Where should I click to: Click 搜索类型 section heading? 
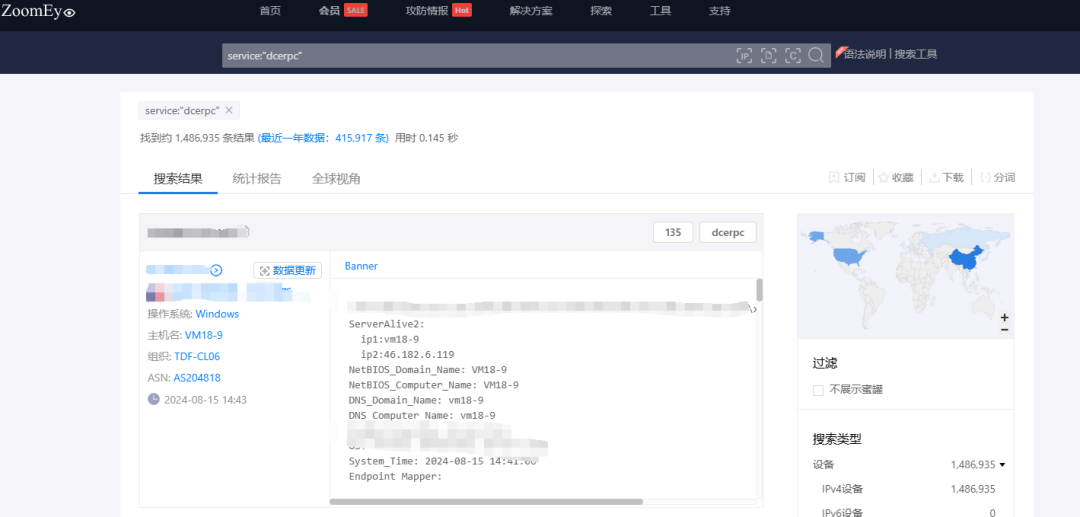[x=837, y=439]
